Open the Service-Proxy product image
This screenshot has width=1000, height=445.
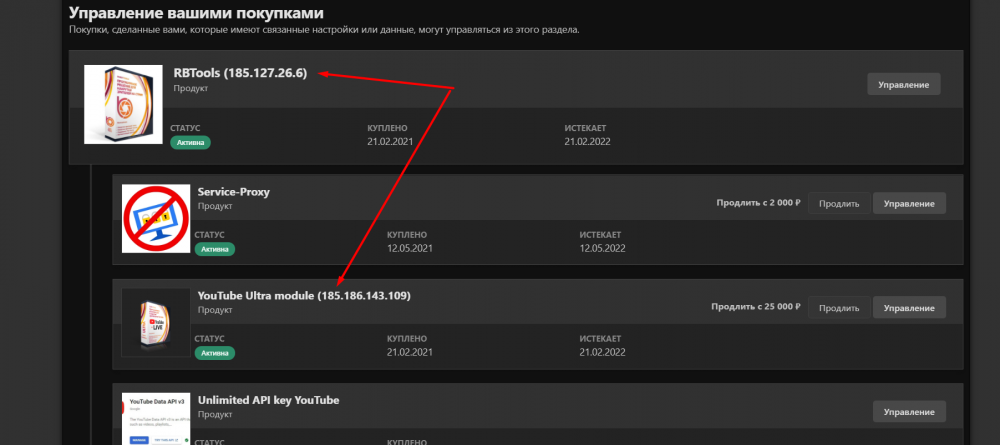click(x=156, y=218)
